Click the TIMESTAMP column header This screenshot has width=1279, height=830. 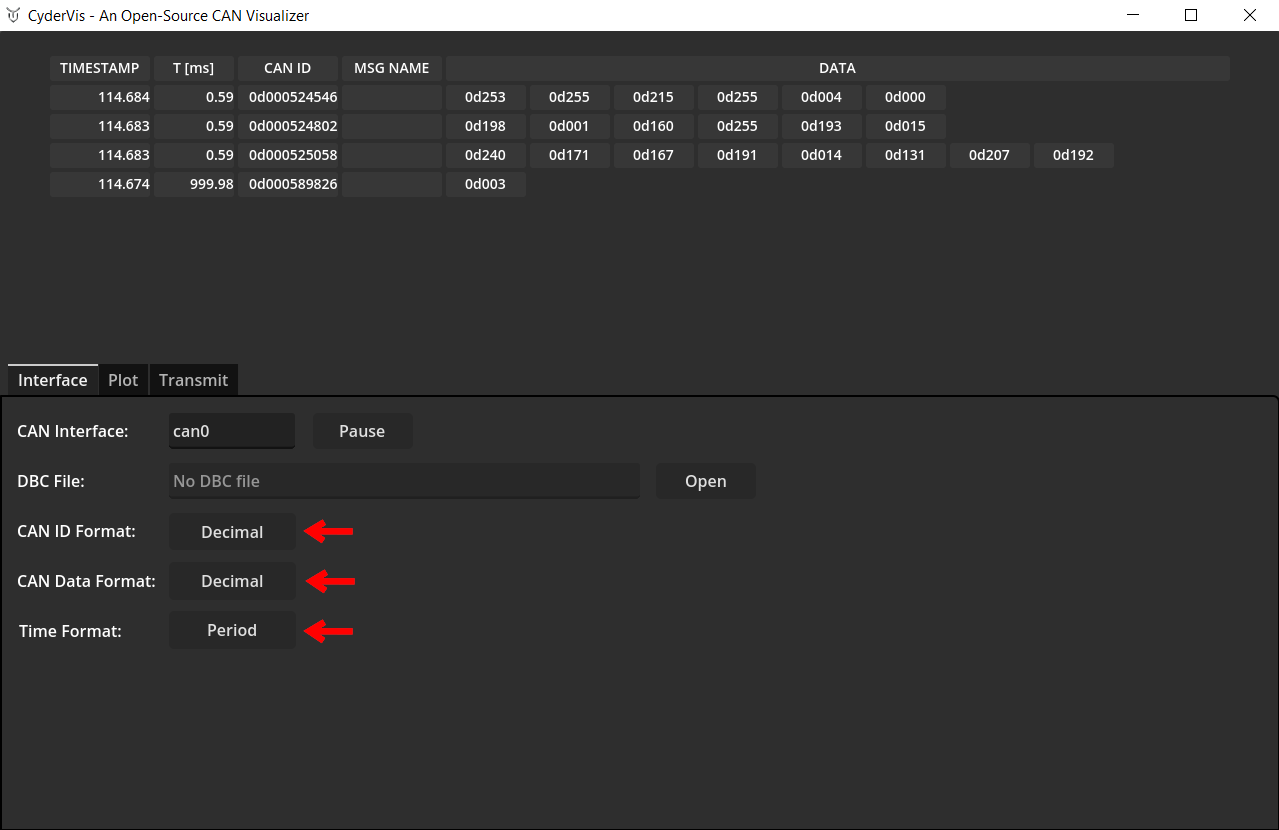[x=99, y=68]
